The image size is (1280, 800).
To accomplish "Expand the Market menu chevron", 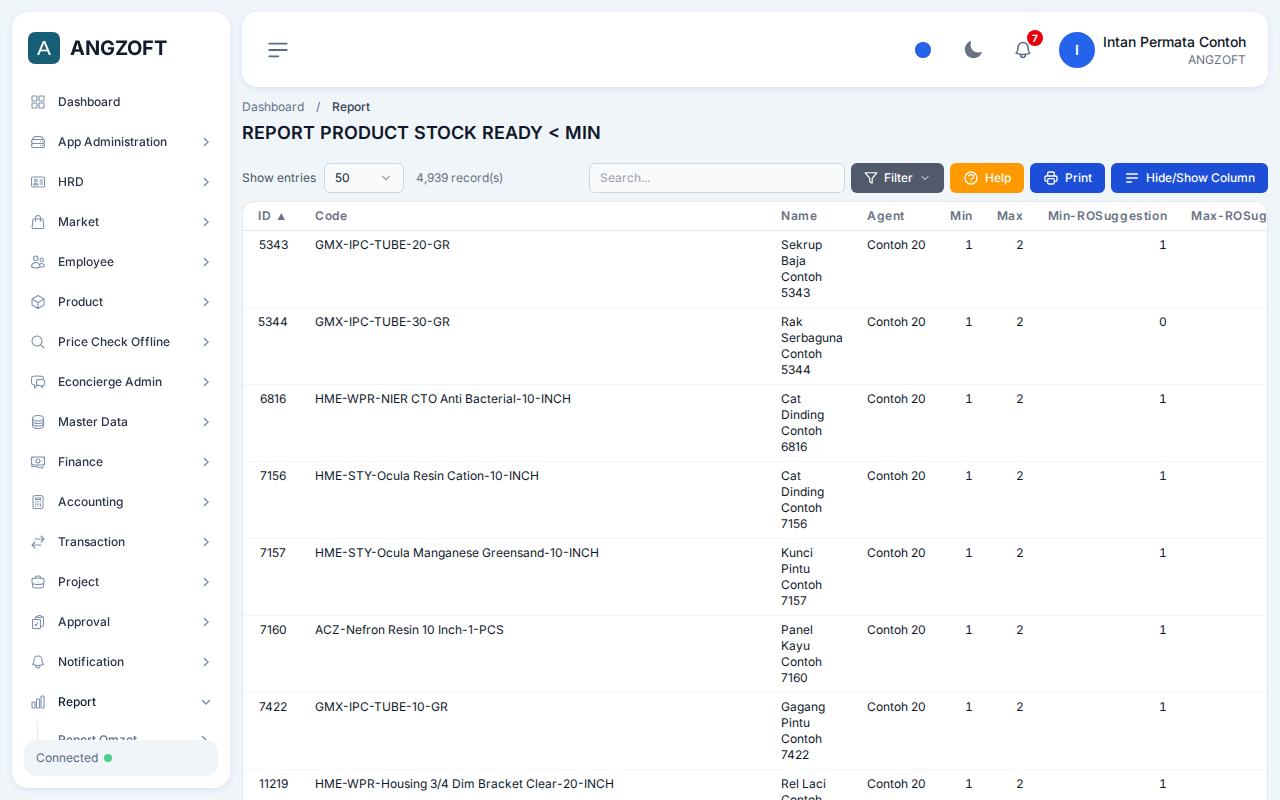I will (206, 222).
